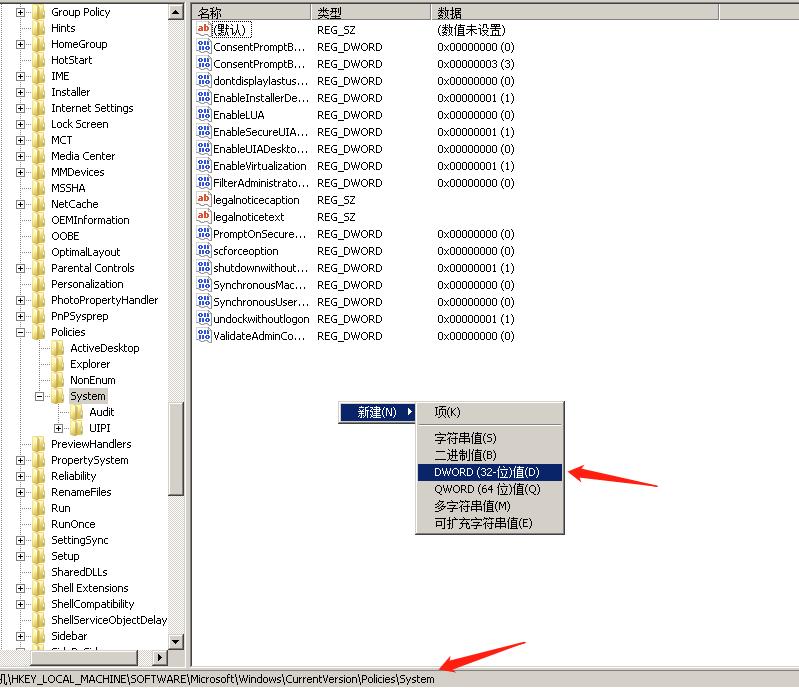The height and width of the screenshot is (688, 799).
Task: Click the Explorer folder icon under Policies
Action: coord(58,364)
